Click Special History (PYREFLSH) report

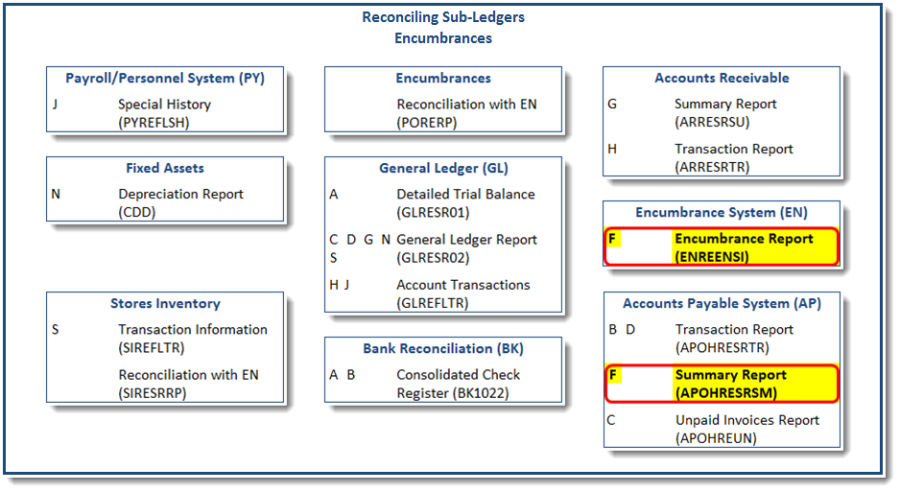pos(164,113)
